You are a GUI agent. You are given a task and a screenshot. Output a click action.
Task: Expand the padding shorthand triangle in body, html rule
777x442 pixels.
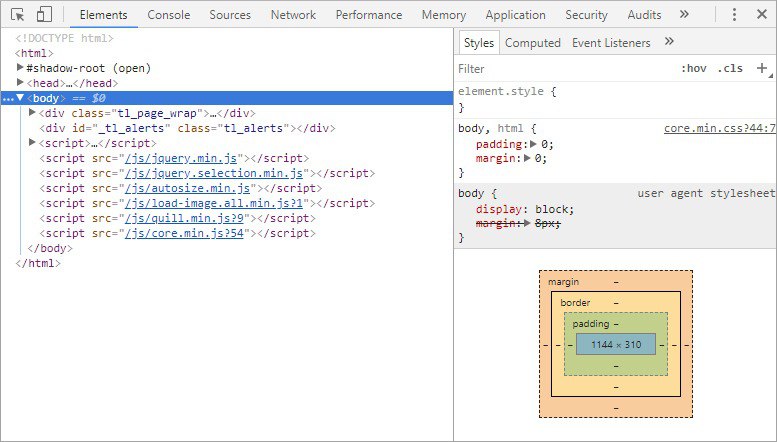pos(533,144)
